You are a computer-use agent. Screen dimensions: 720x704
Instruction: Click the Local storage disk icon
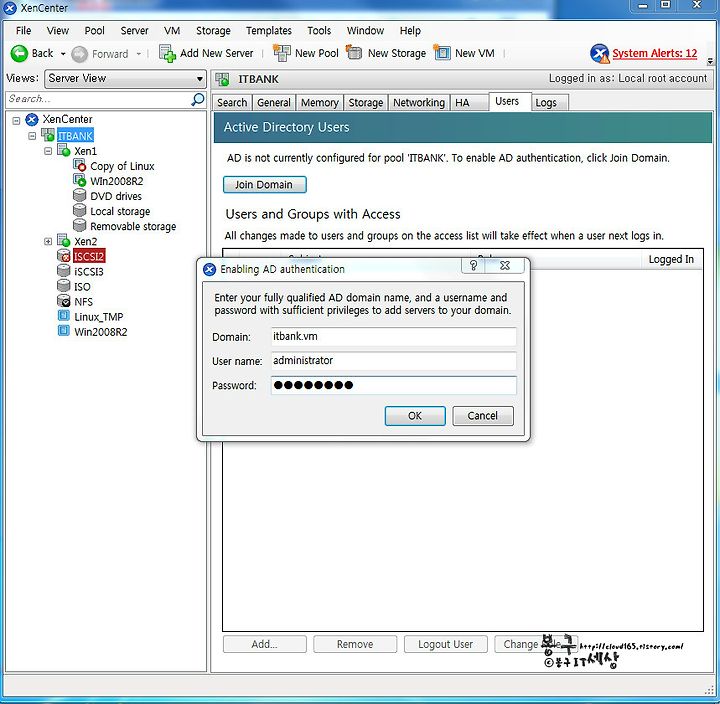(79, 211)
